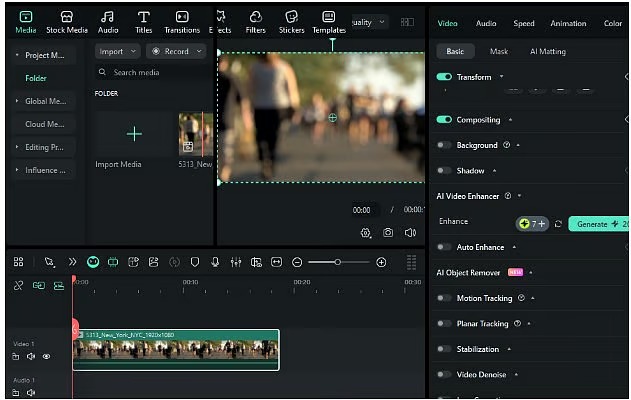Image resolution: width=631 pixels, height=400 pixels.
Task: Click the compare view icon beside quality dropdown
Action: point(407,22)
